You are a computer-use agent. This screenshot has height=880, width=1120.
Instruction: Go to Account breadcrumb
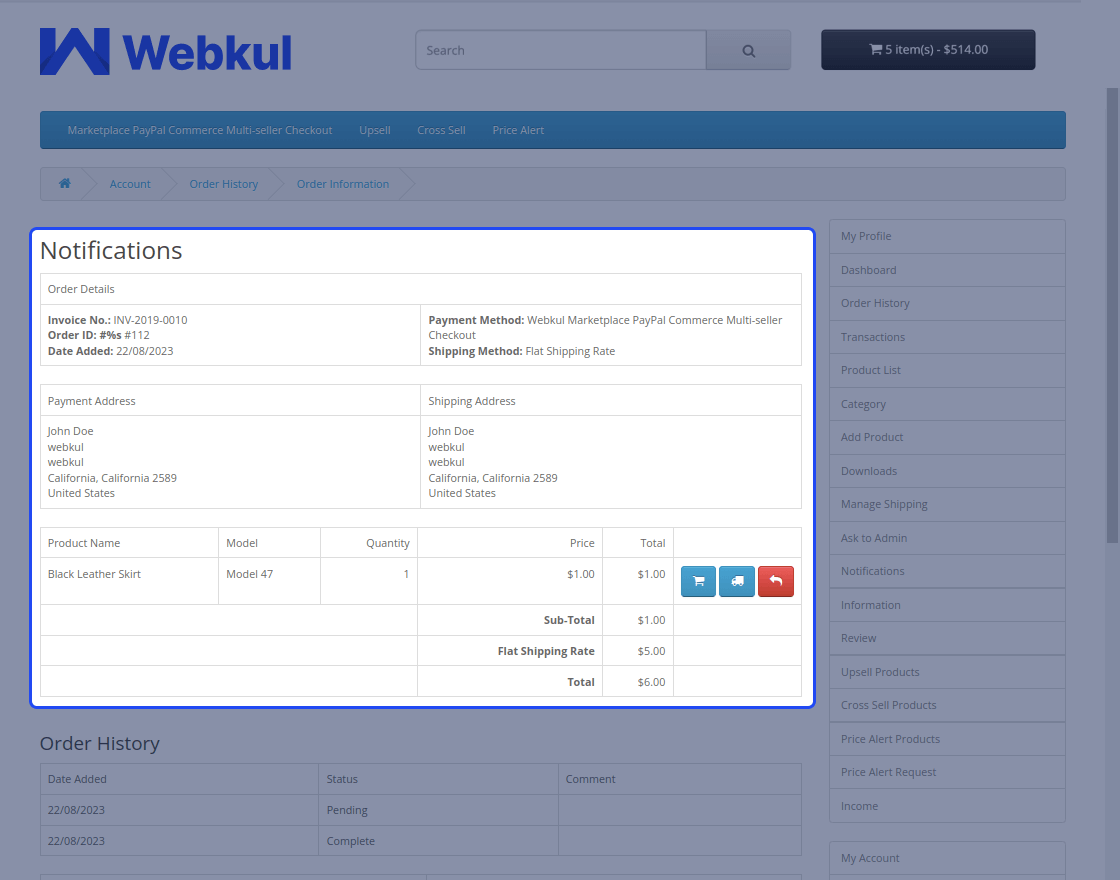(x=130, y=184)
